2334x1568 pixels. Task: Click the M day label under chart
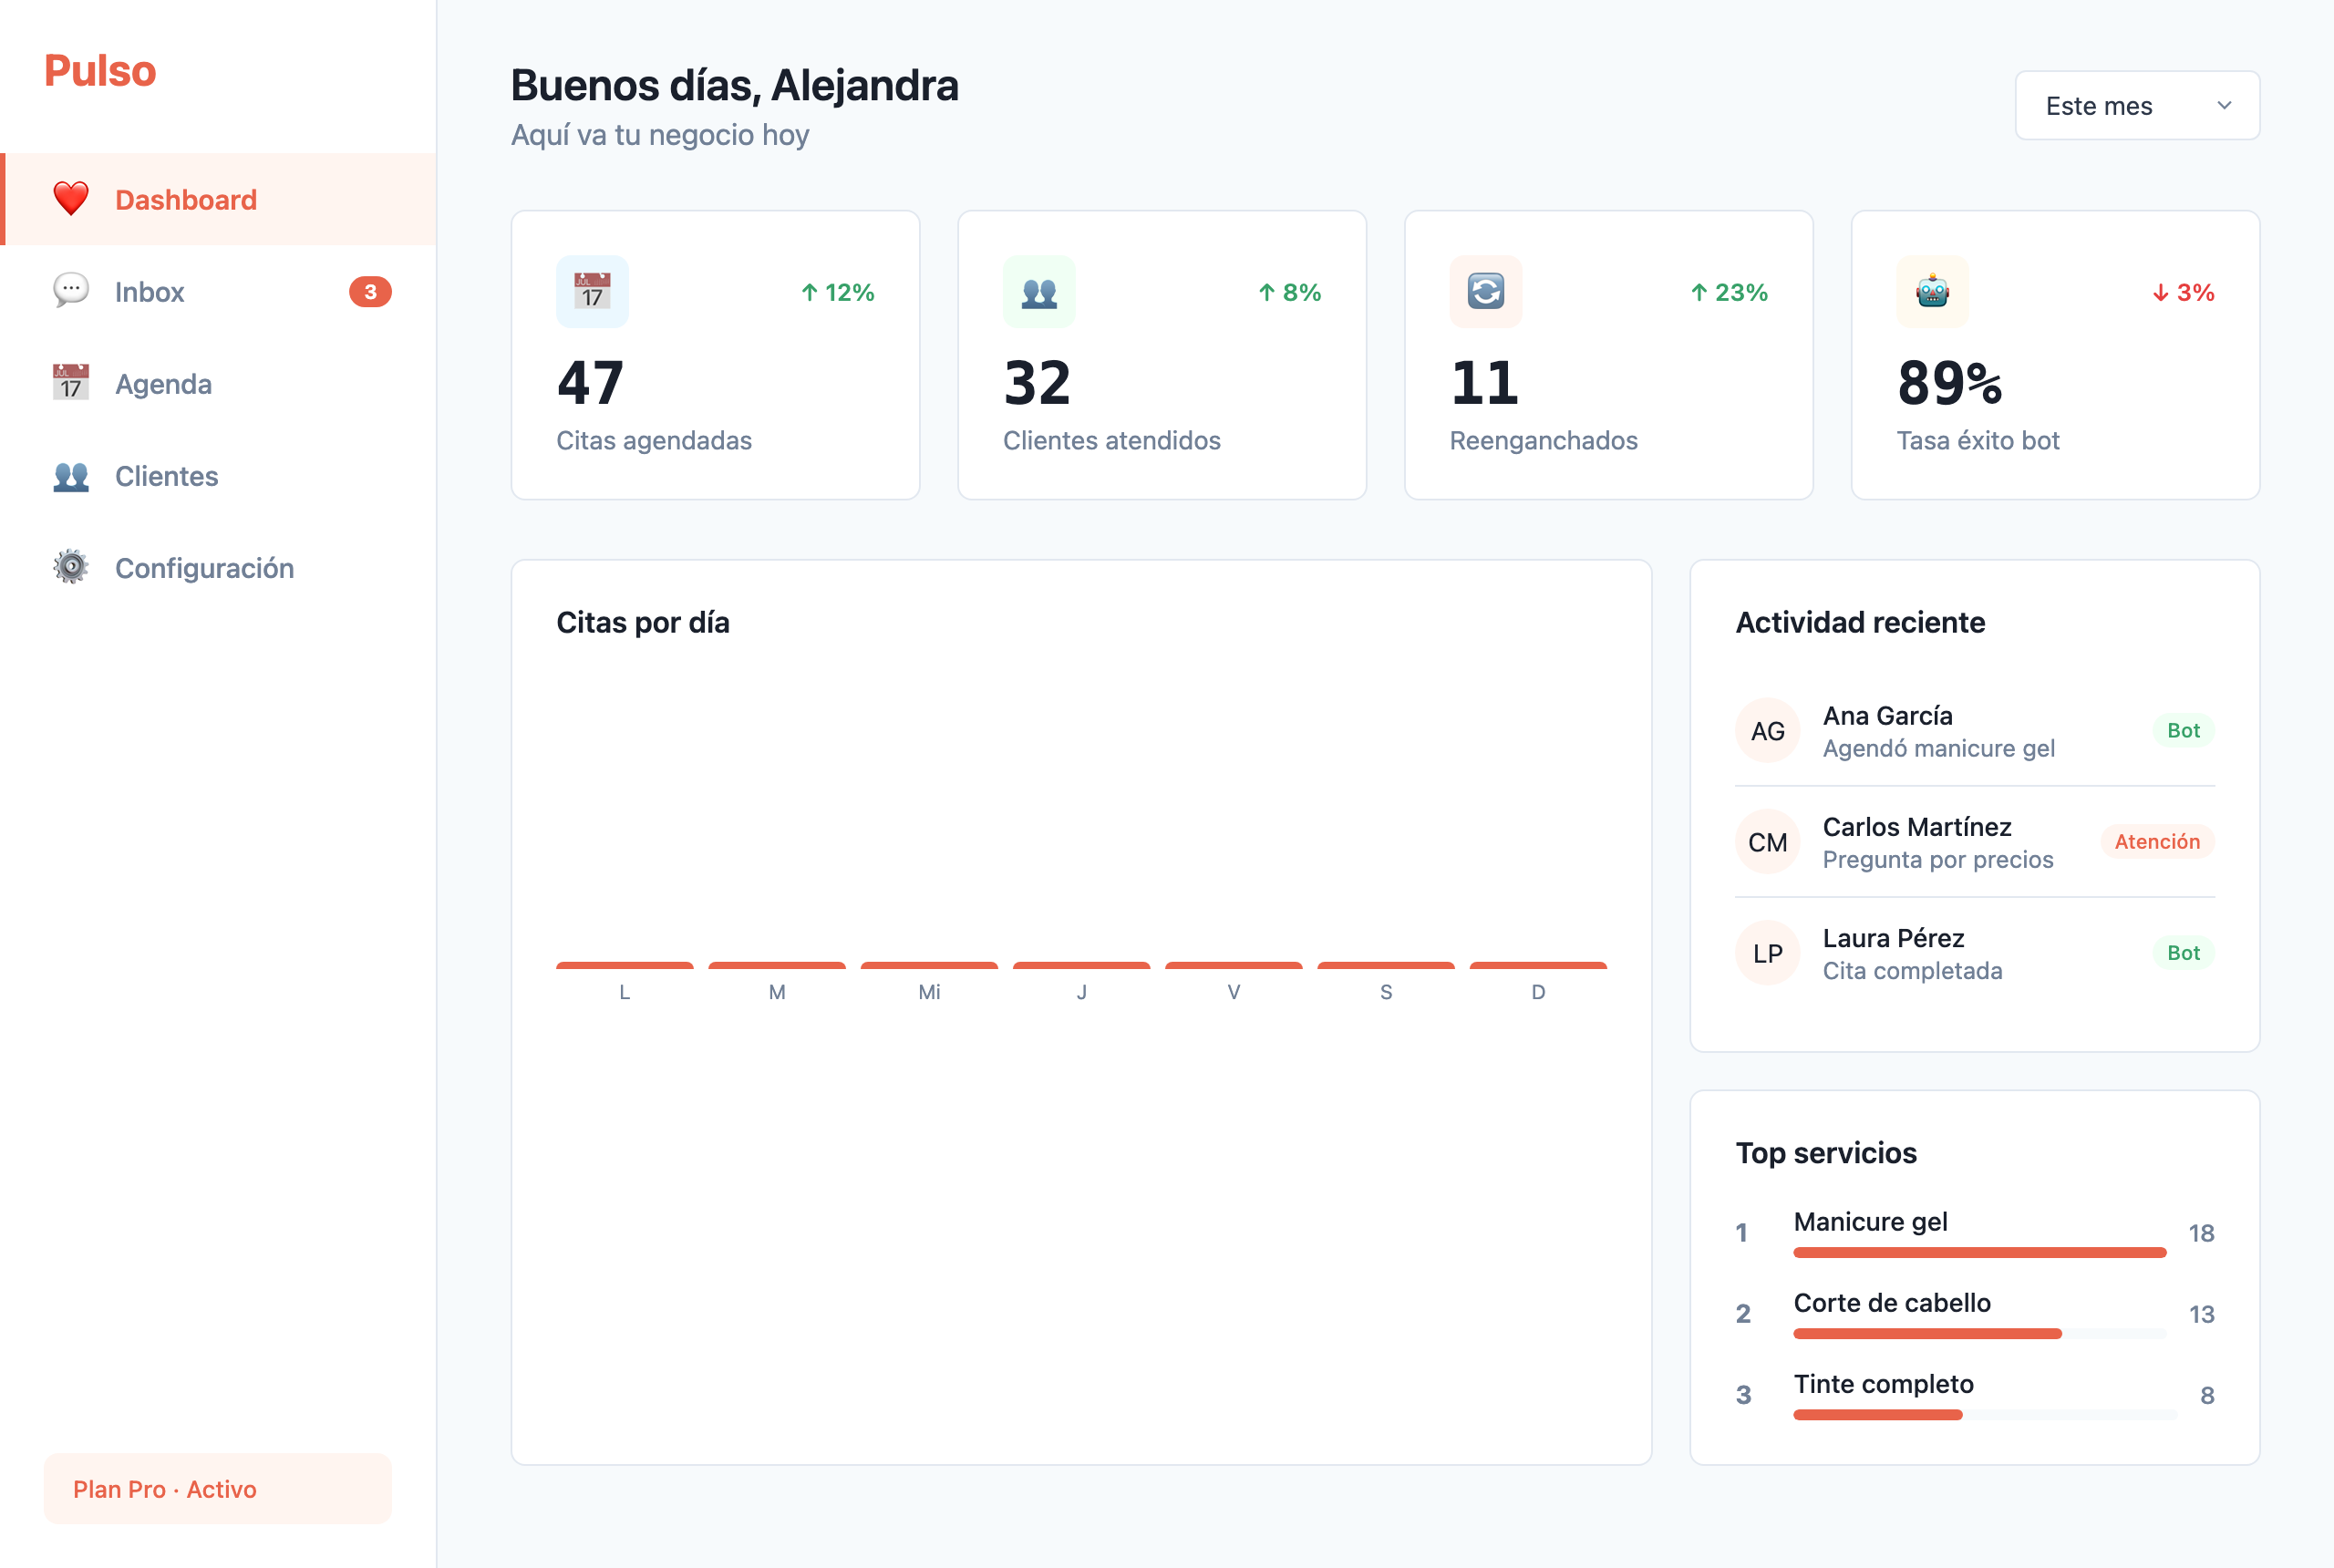(x=777, y=991)
